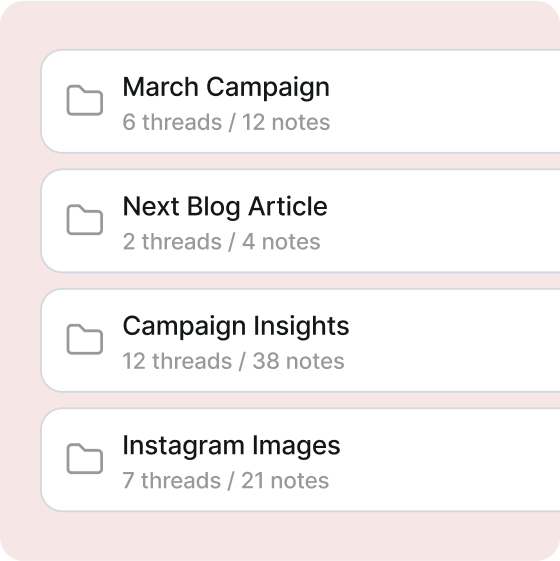Click the March Campaign folder icon
560x561 pixels.
[x=85, y=101]
